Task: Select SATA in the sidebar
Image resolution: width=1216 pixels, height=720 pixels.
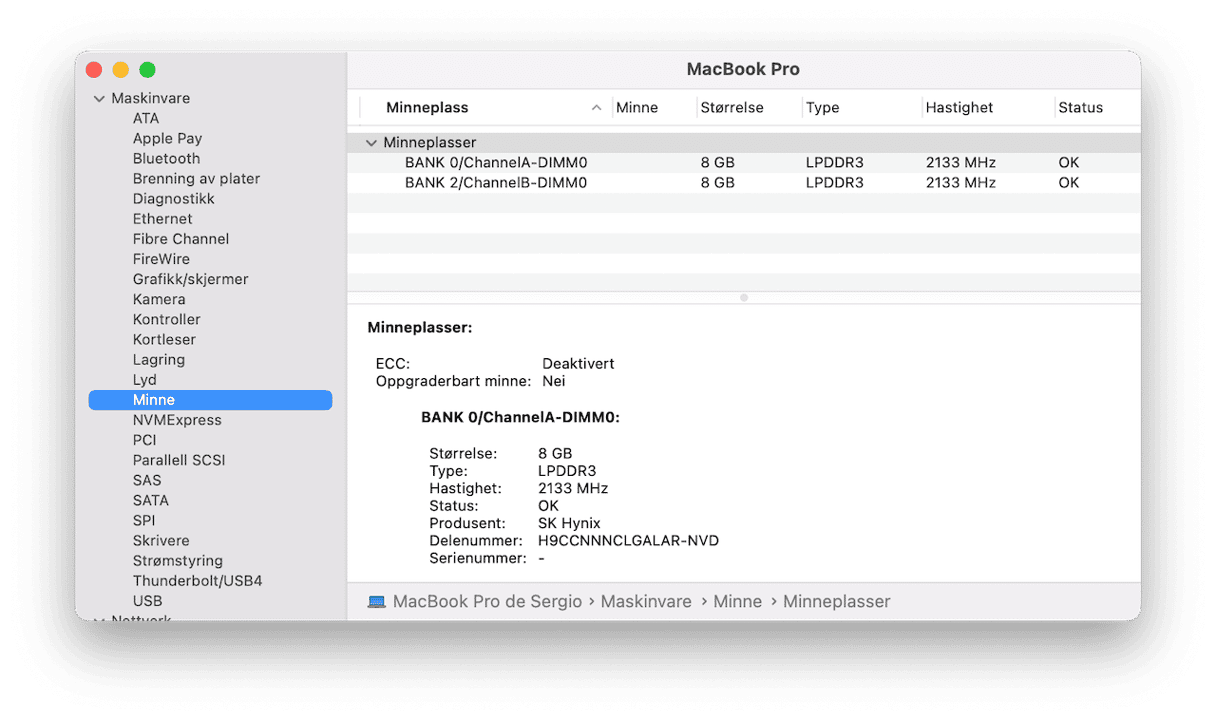Action: tap(150, 500)
